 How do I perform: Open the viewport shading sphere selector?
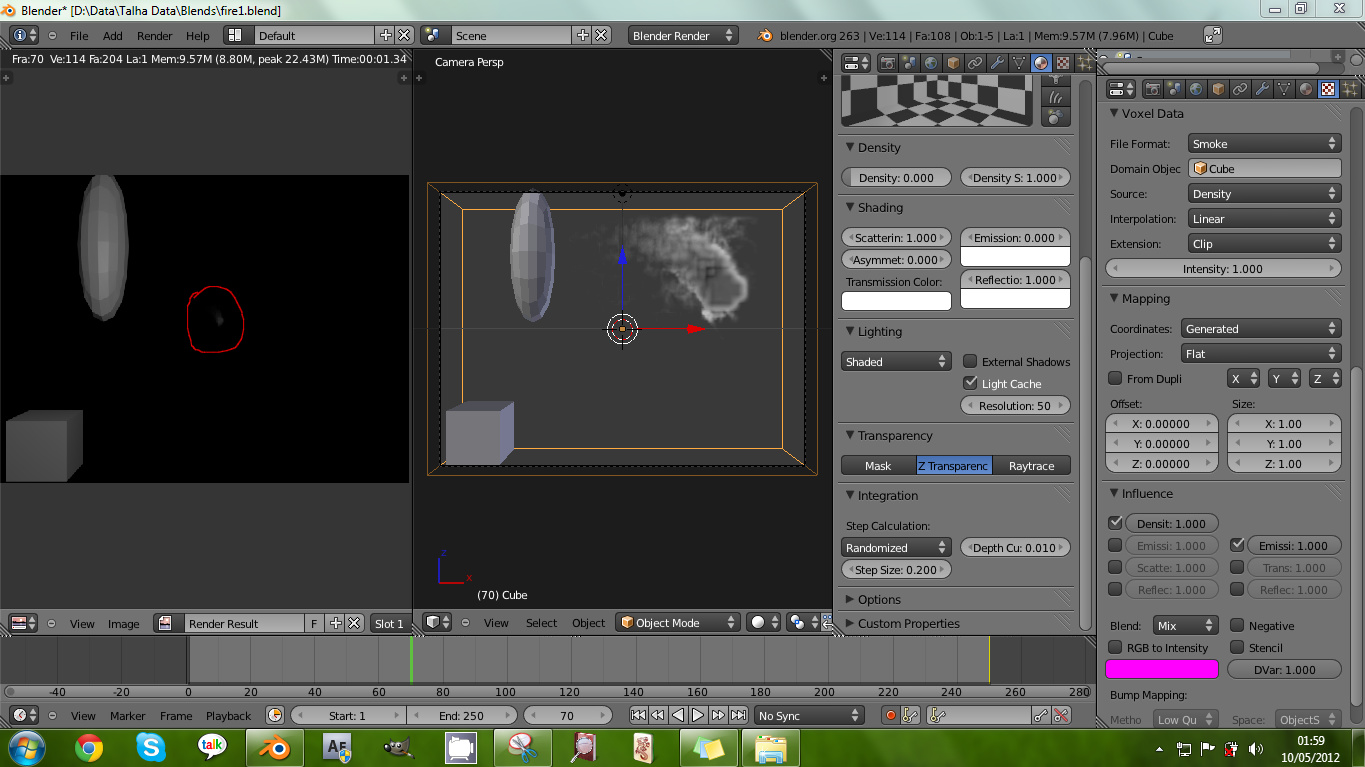pos(764,622)
